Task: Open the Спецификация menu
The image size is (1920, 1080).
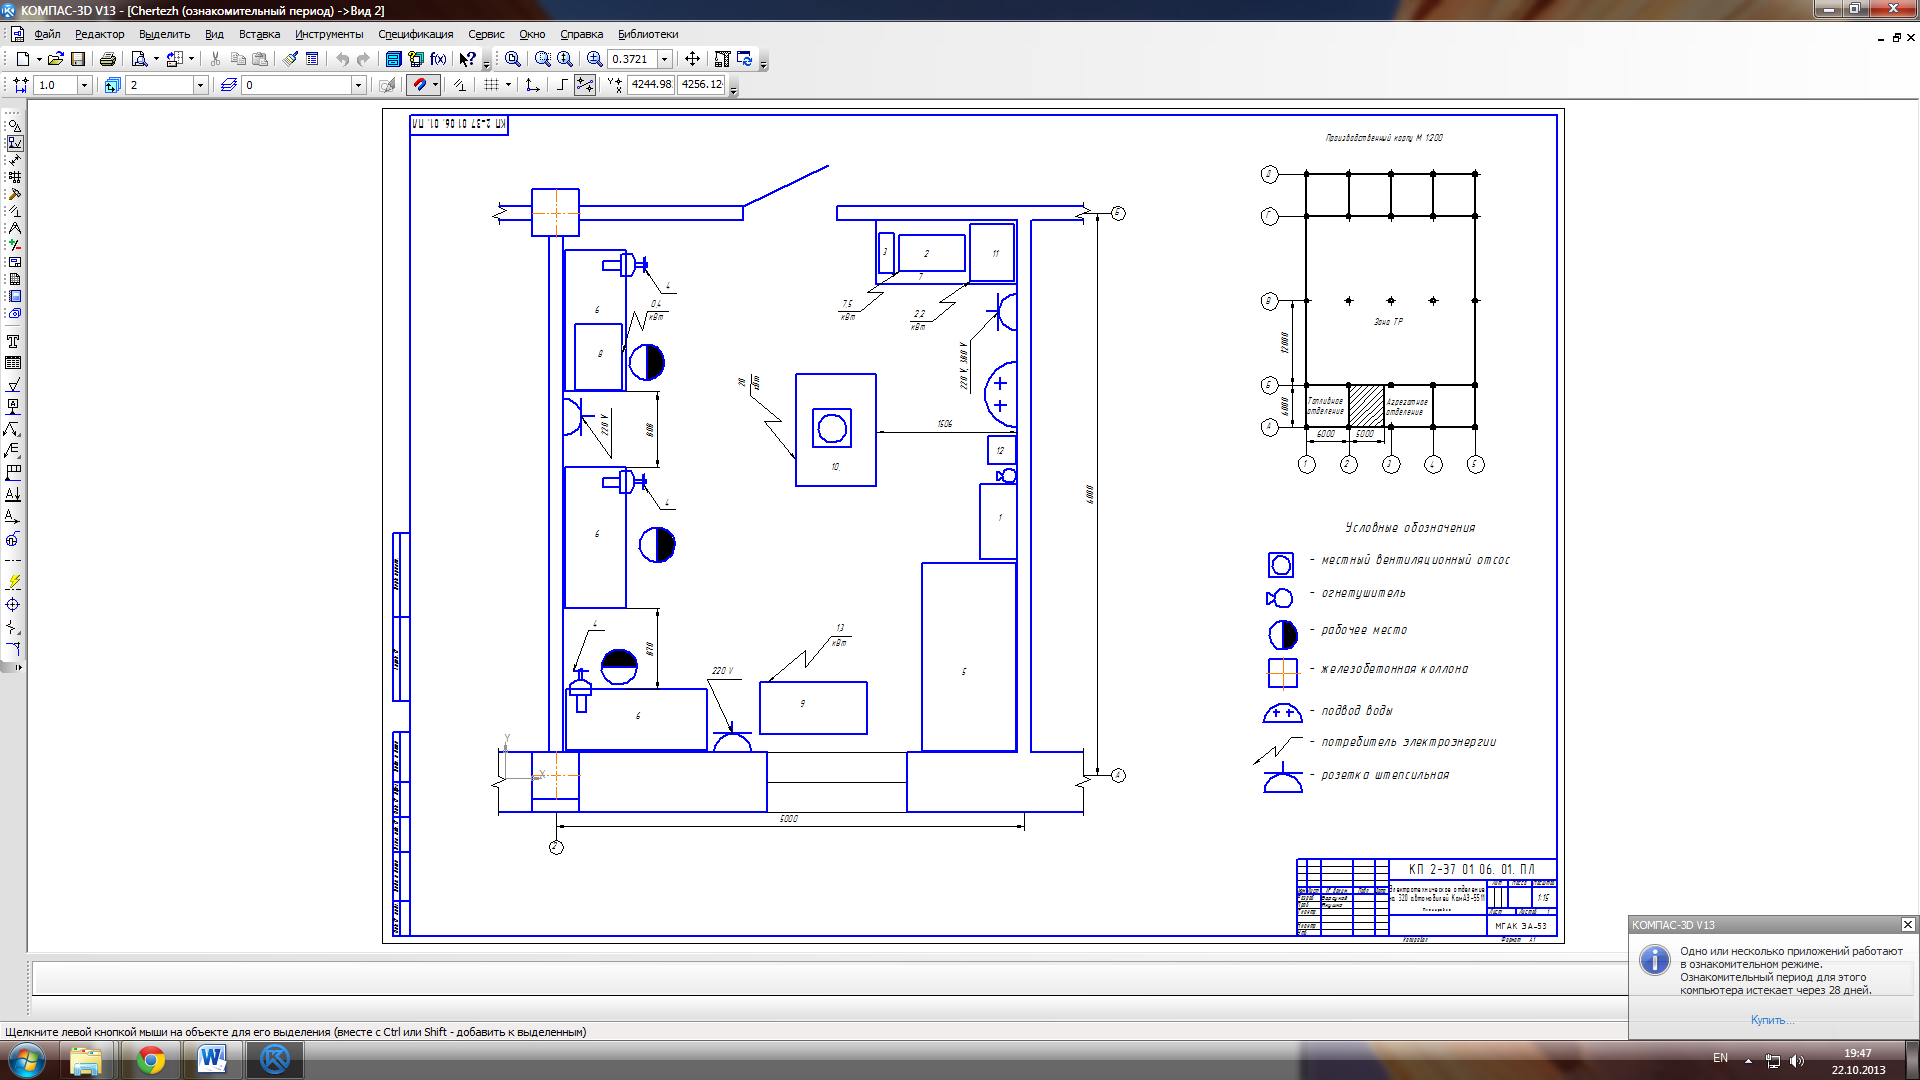Action: 415,34
